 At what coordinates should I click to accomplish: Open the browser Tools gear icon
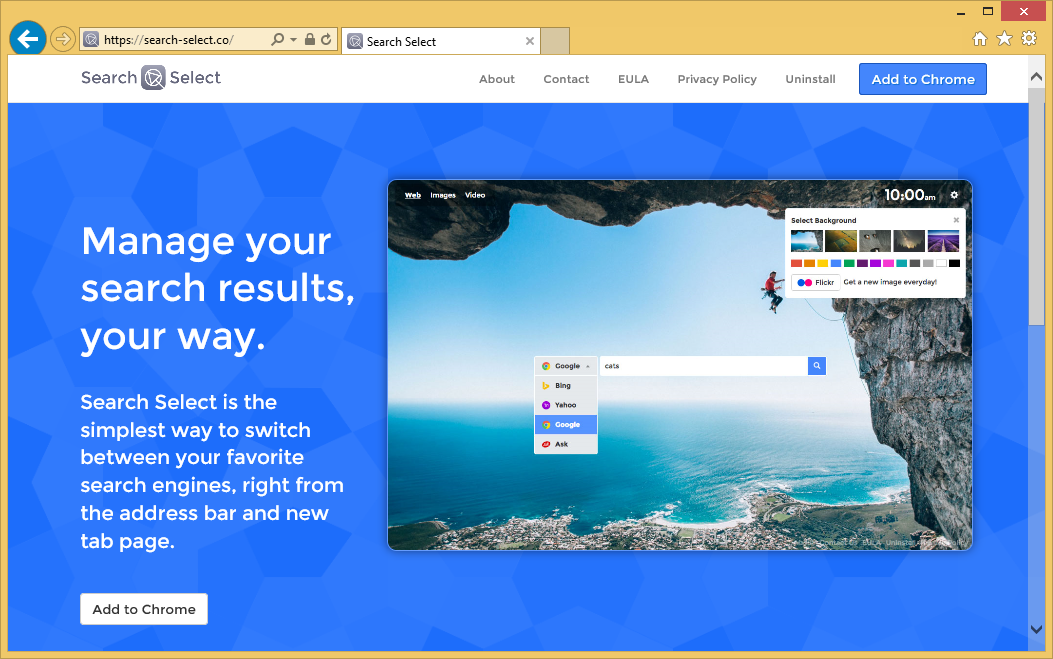click(x=1028, y=38)
